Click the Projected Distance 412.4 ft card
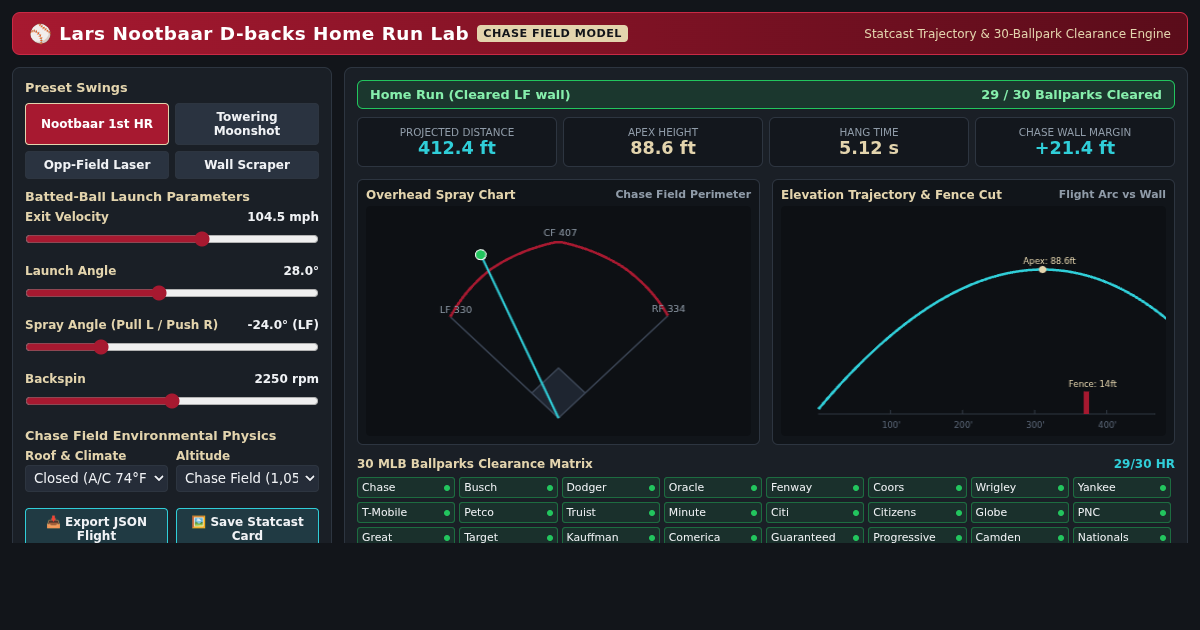The image size is (1200, 630). 457,142
